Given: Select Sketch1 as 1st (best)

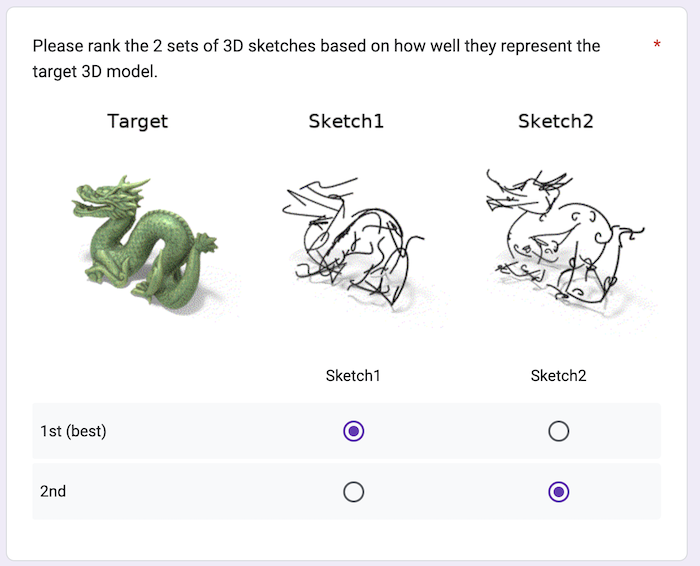Looking at the screenshot, I should point(353,431).
